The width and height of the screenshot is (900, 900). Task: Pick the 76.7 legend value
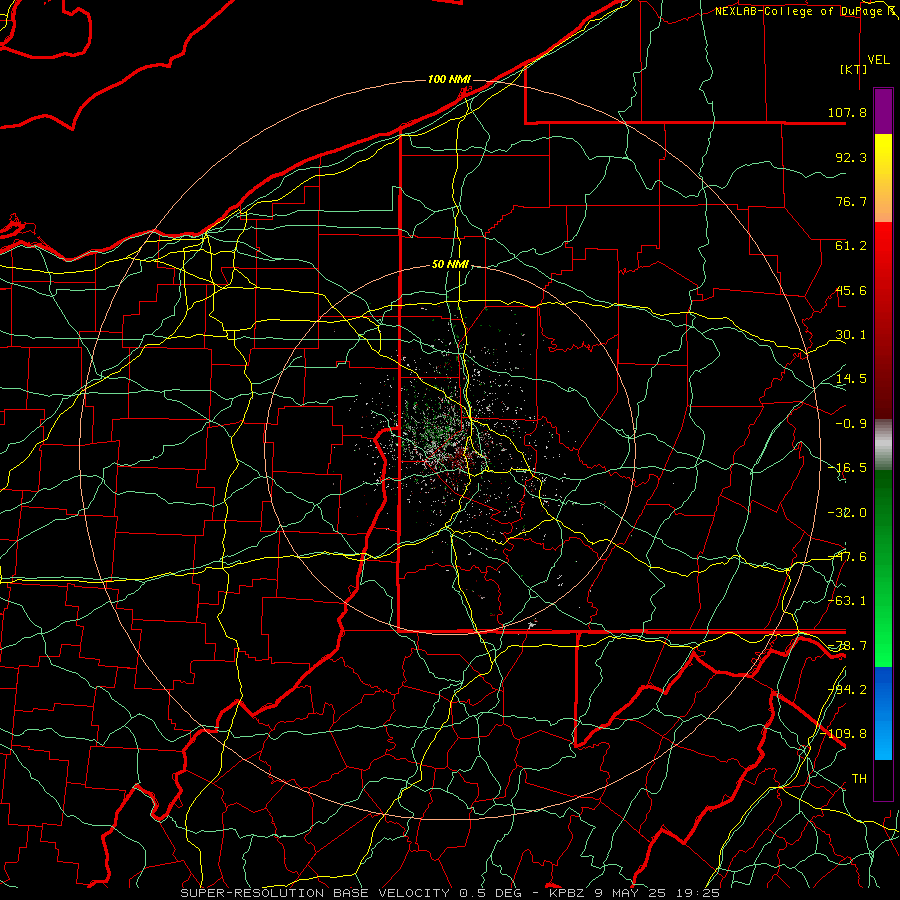851,201
